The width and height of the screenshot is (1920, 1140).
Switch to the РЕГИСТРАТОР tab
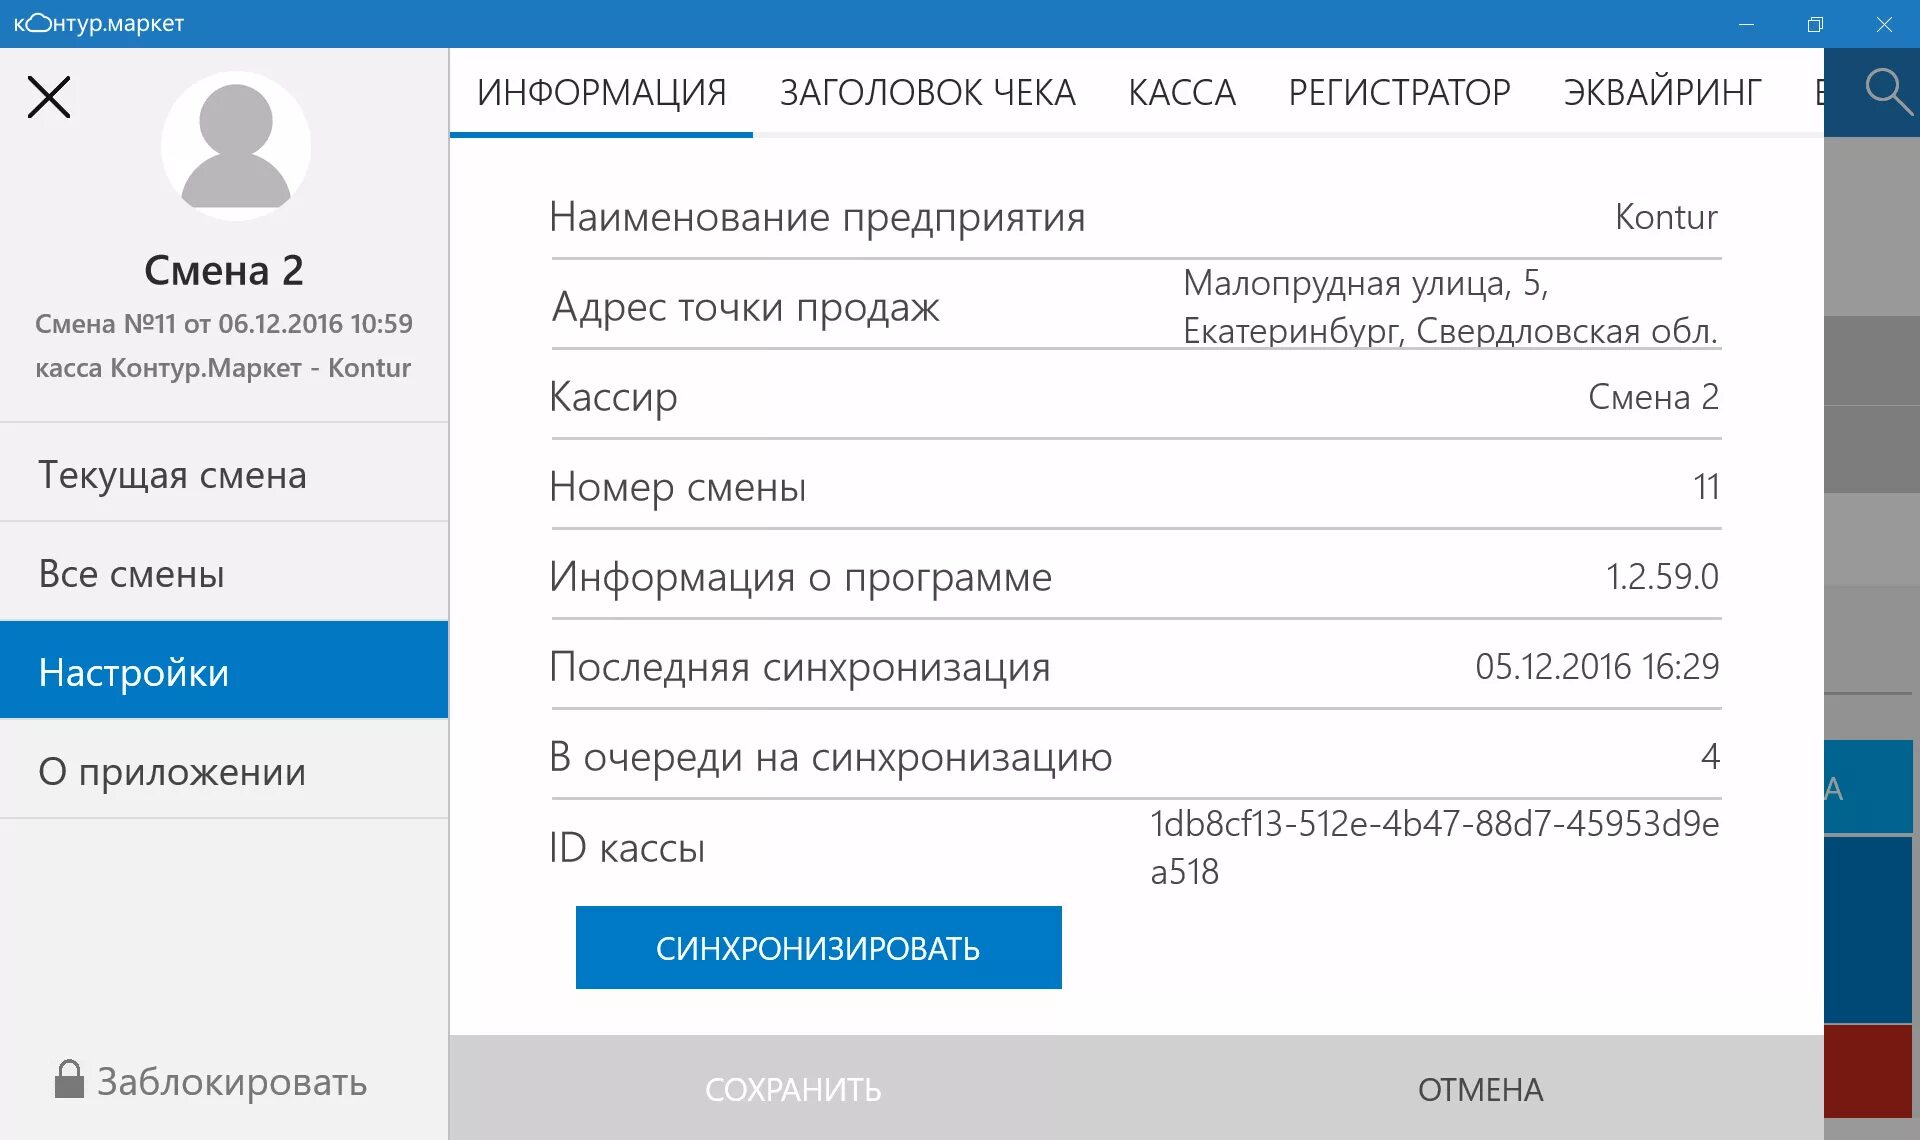click(x=1399, y=92)
